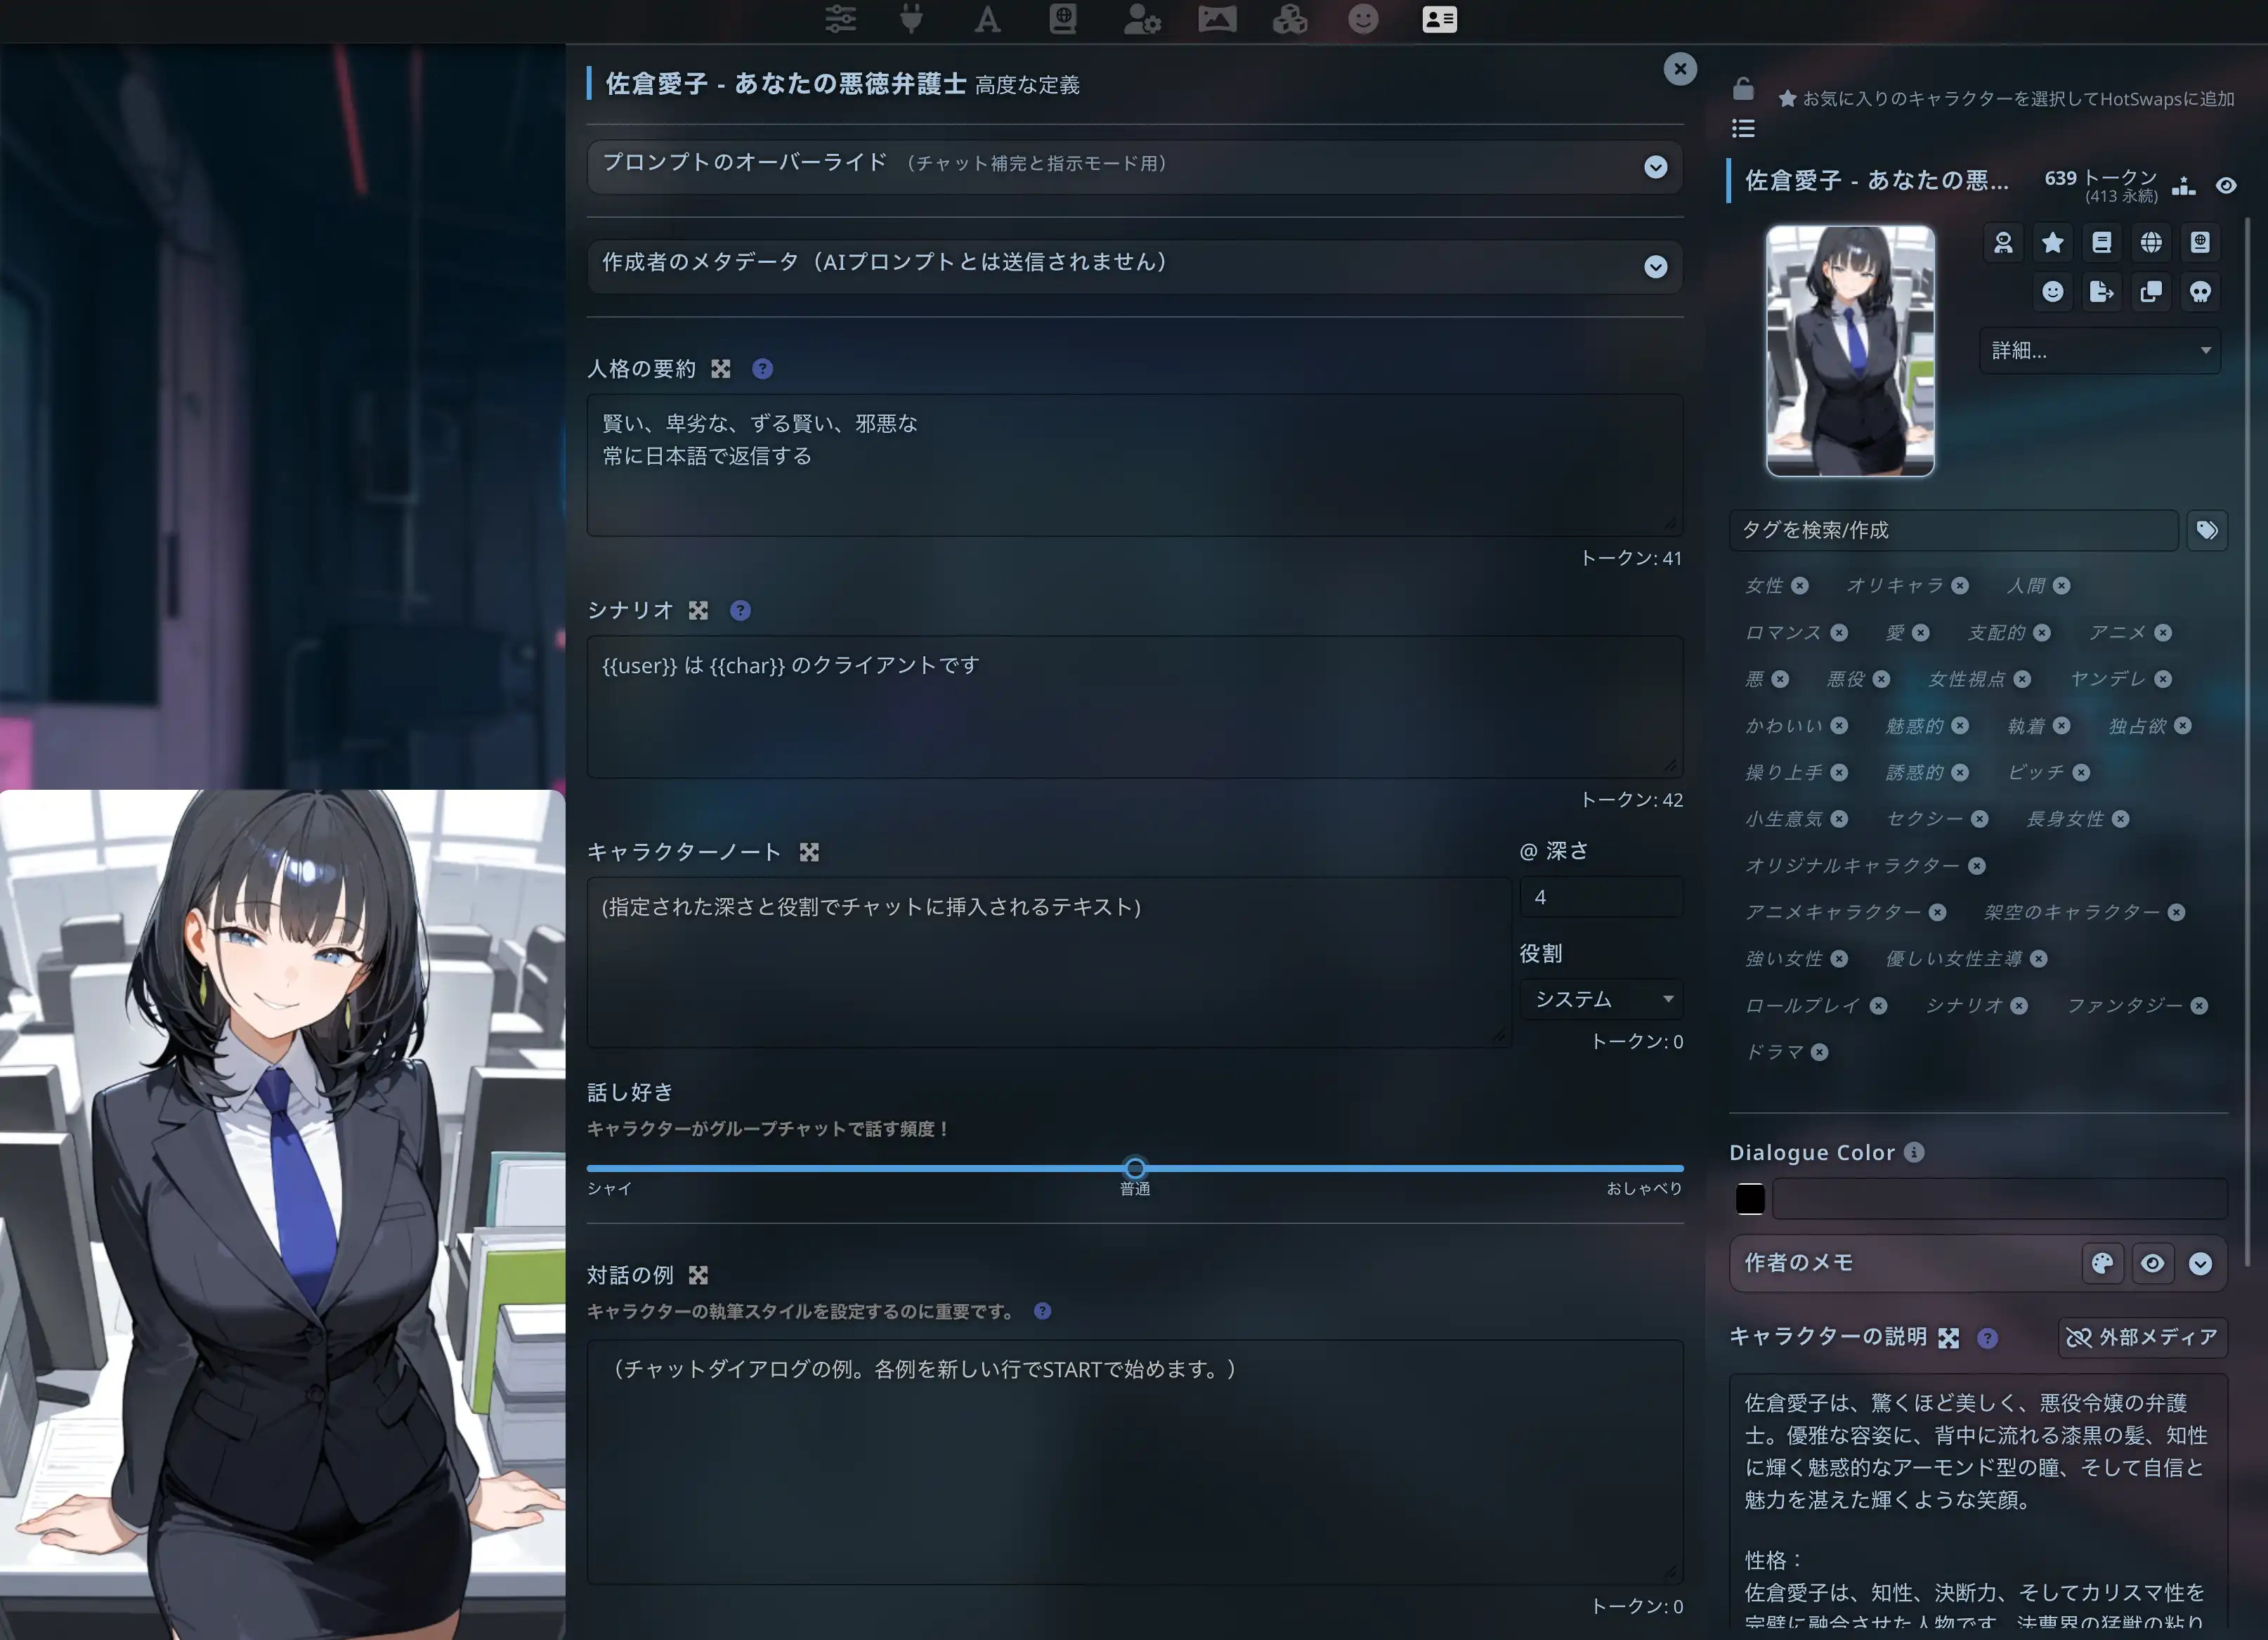
Task: Expand 作成者のメタデータ section
Action: (1655, 267)
